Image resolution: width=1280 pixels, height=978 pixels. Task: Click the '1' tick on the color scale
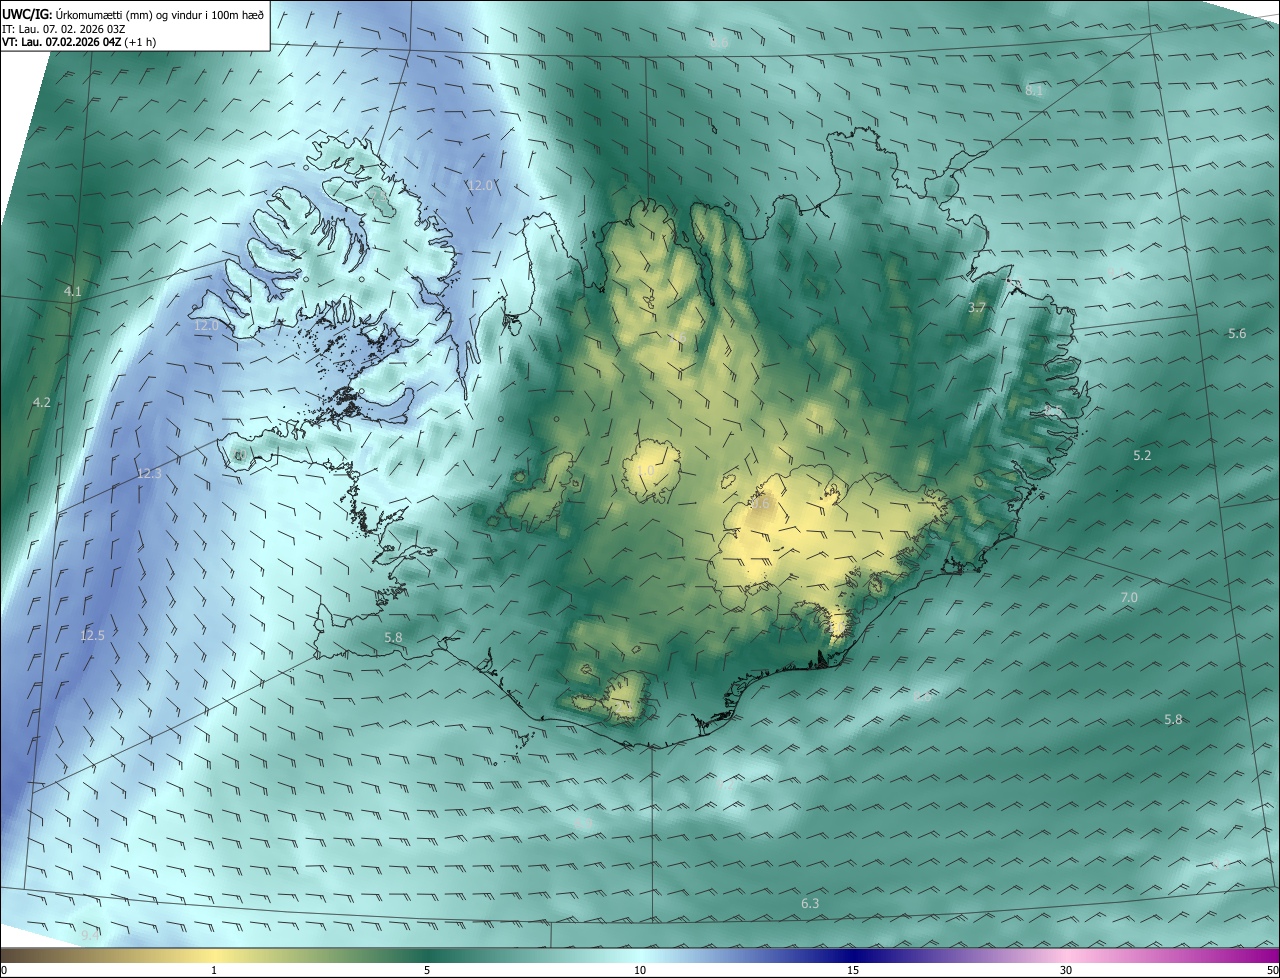pyautogui.click(x=214, y=970)
